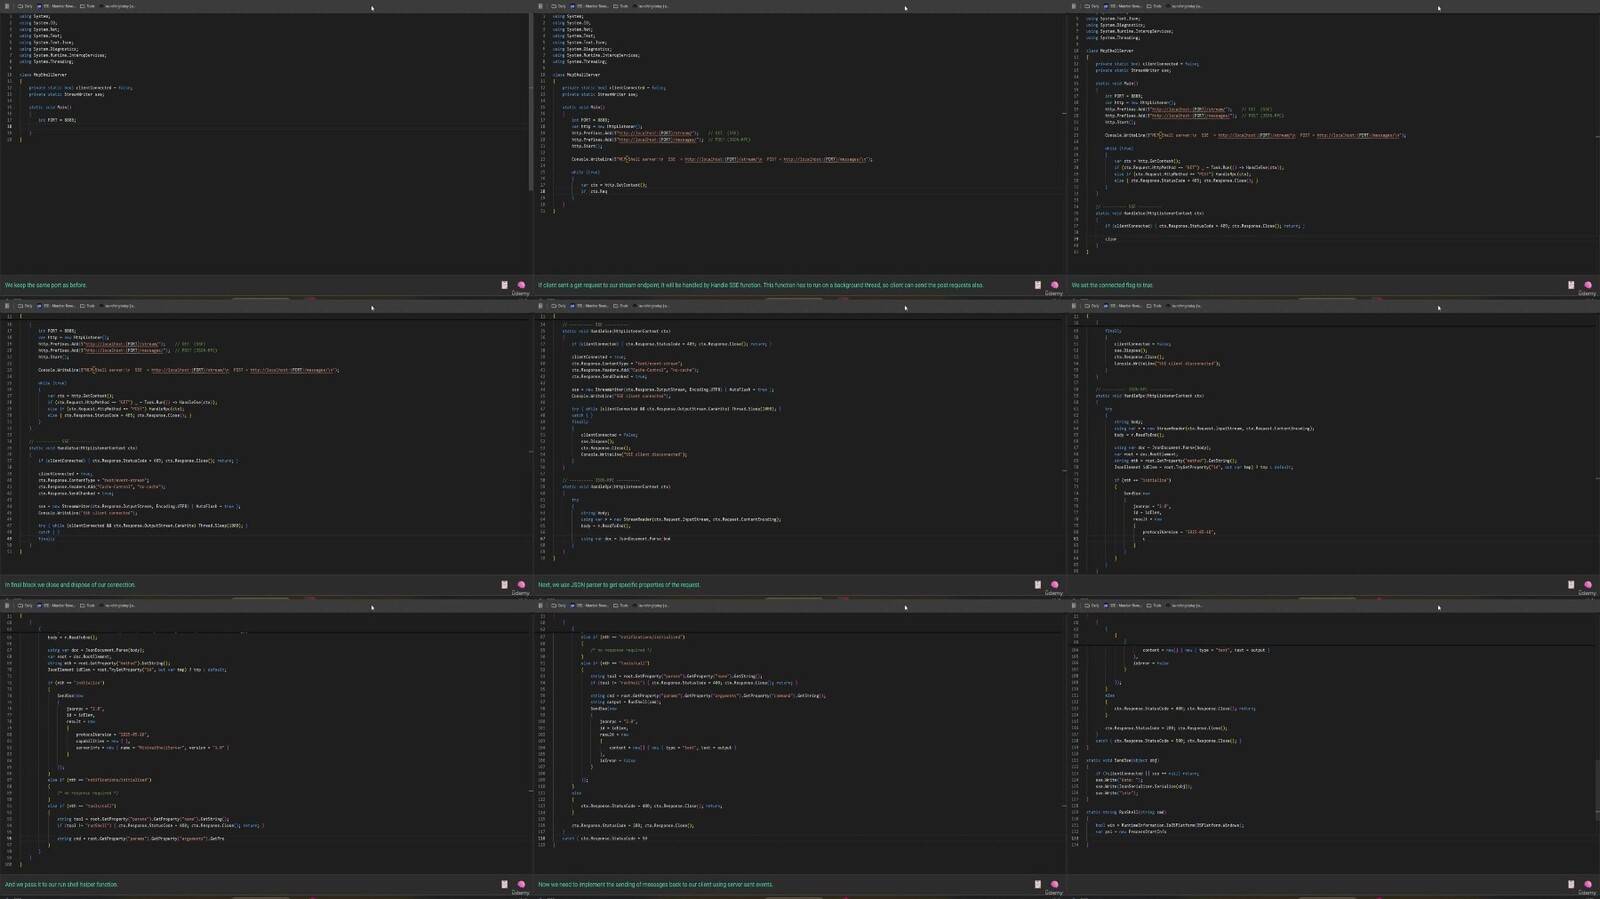Click document icon beside 'We keep the same port' caption
1600x899 pixels.
[505, 285]
